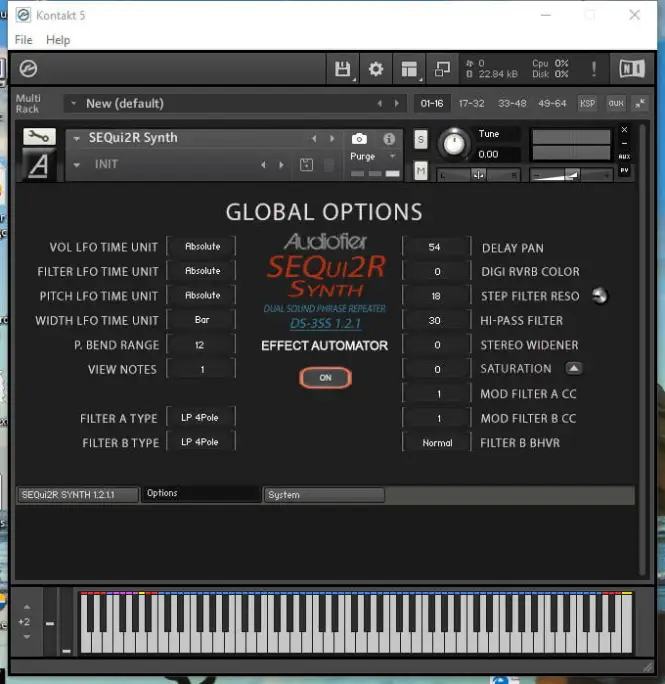The width and height of the screenshot is (665, 684).
Task: Toggle the aux sends button
Action: [616, 103]
